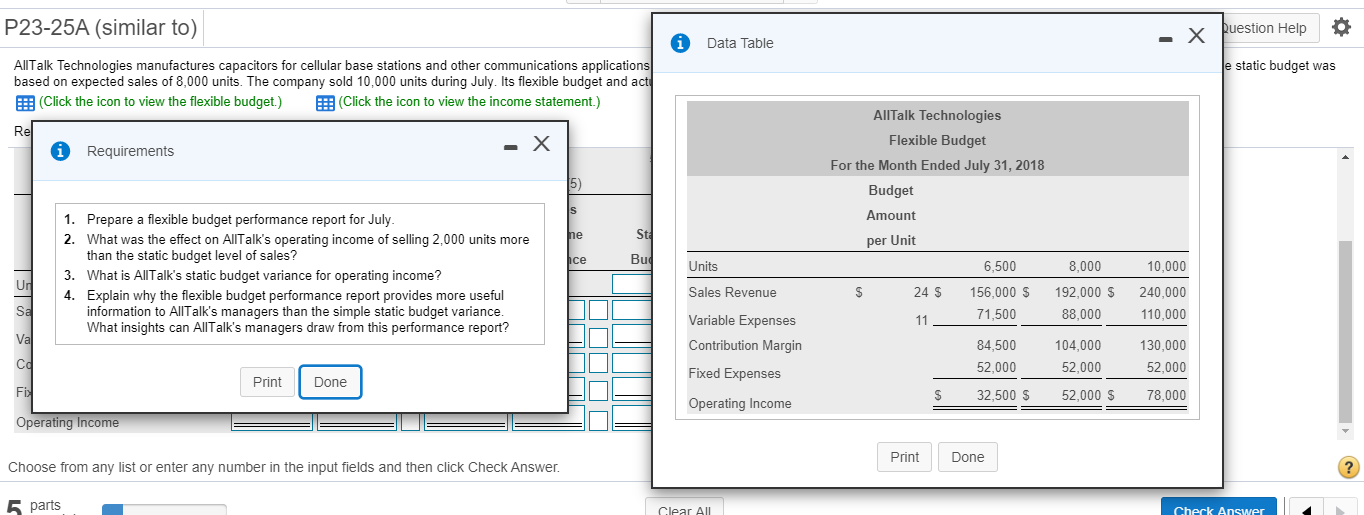Click the parts progress bar
1364x515 pixels.
pyautogui.click(x=164, y=509)
